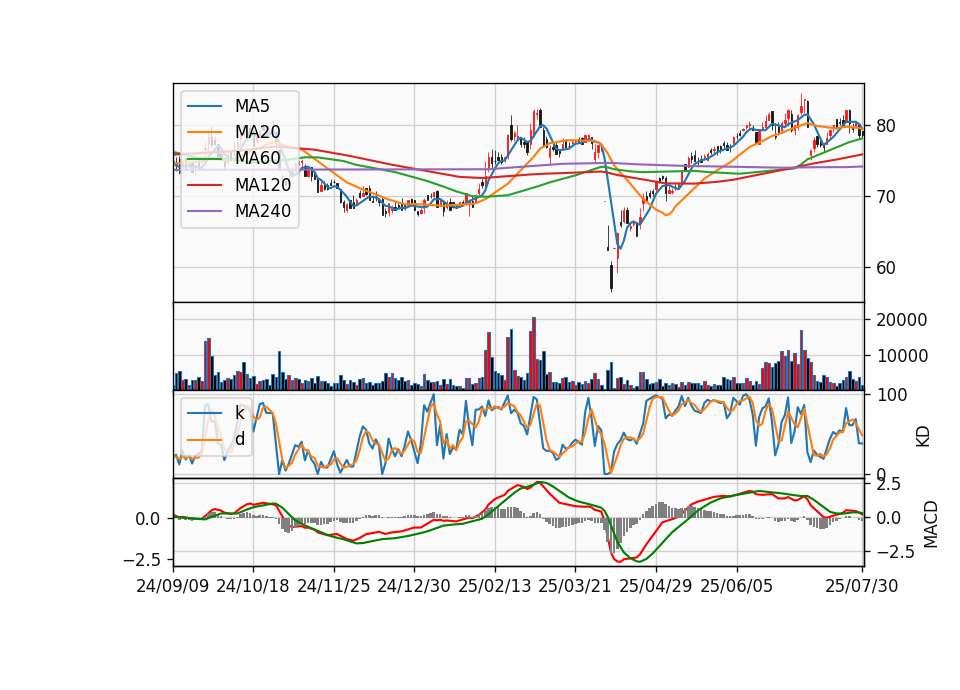Click the 24/09/09 date axis label
This screenshot has width=960, height=690.
tap(173, 586)
